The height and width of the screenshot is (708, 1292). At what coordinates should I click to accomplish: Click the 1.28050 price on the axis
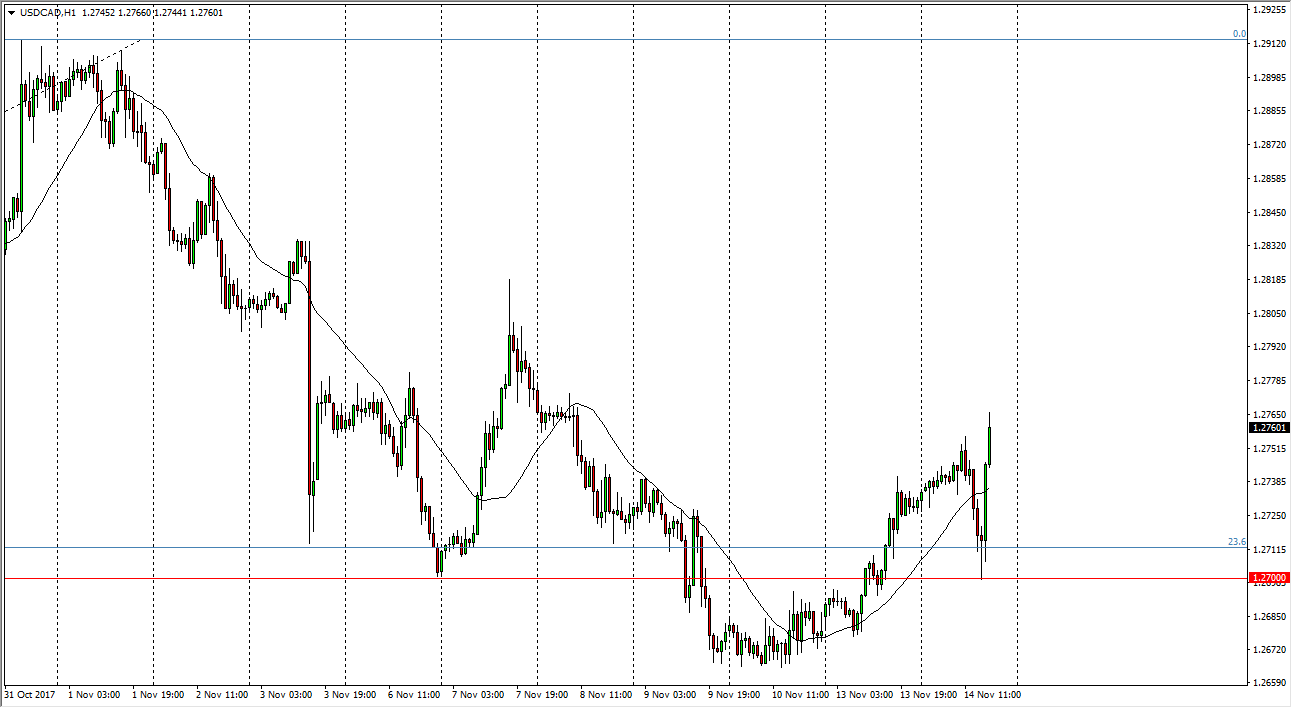[1269, 313]
